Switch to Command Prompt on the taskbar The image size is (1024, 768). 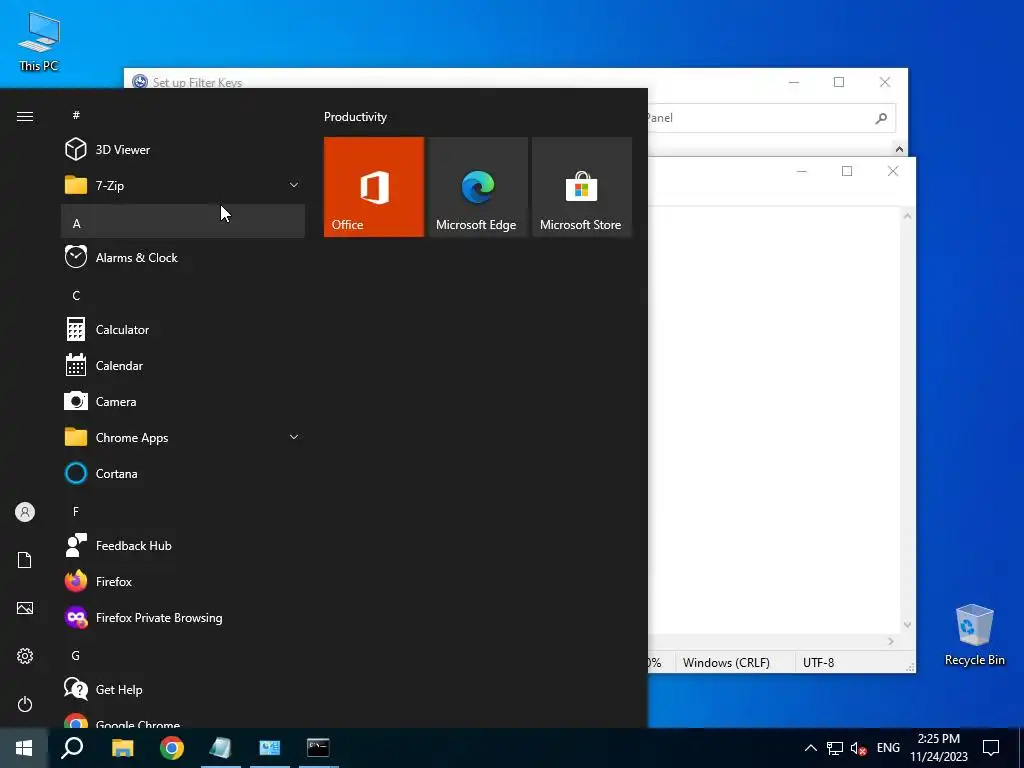(319, 748)
